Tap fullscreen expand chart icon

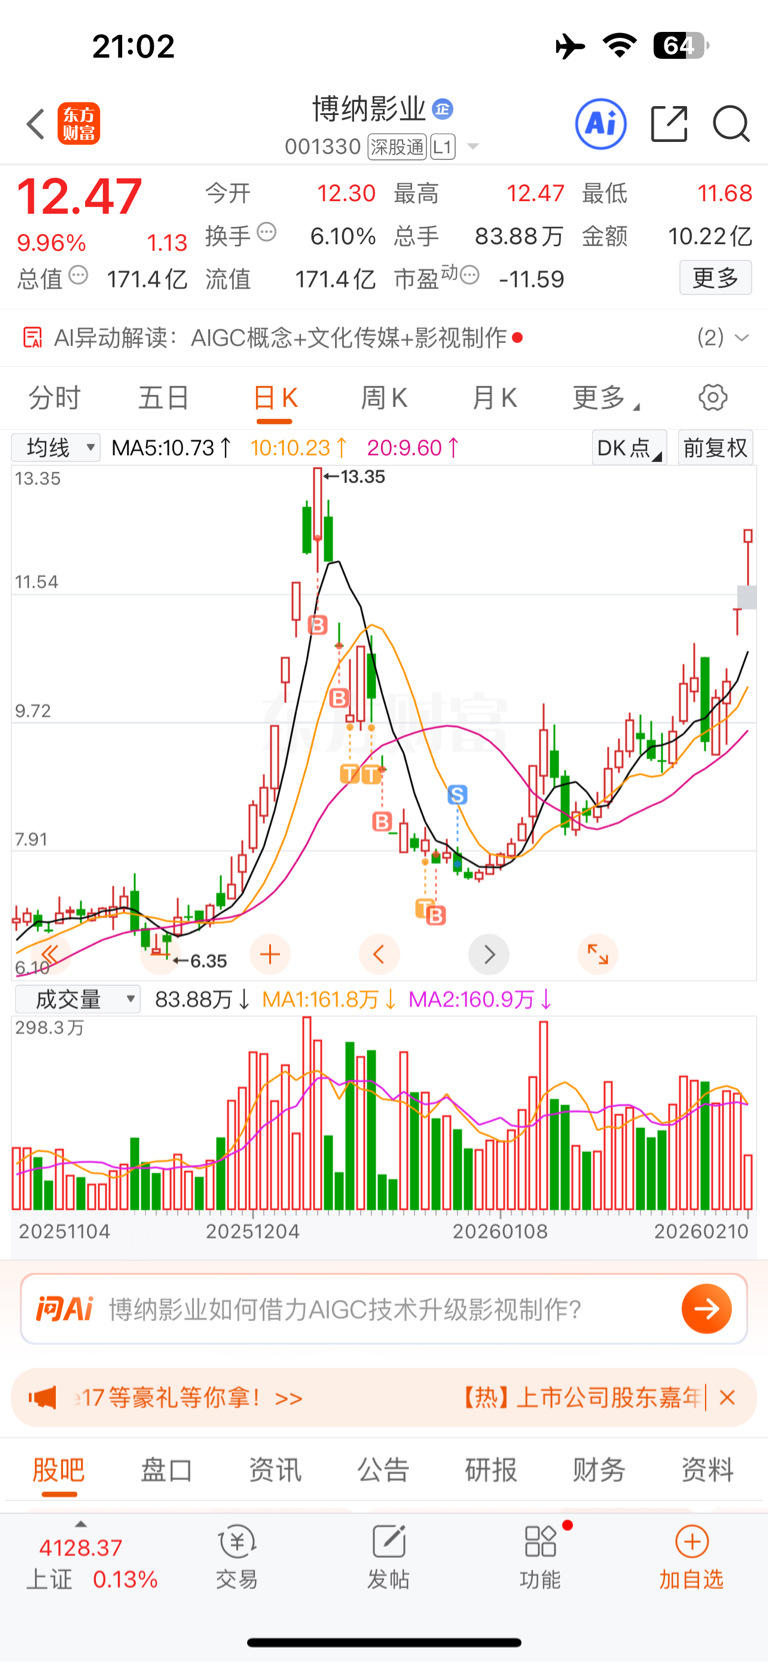(598, 954)
